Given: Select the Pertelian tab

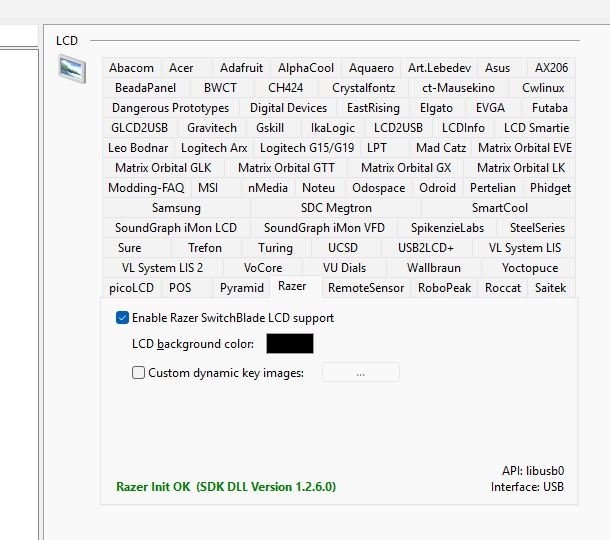Looking at the screenshot, I should point(493,188).
